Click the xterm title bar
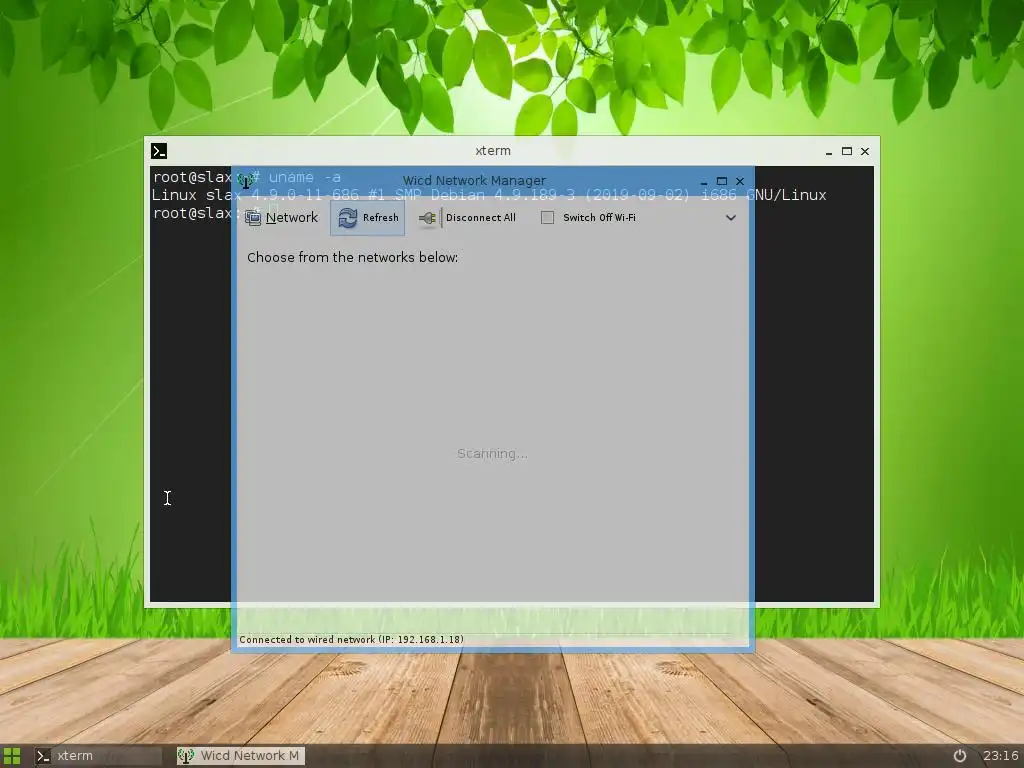 click(x=493, y=151)
